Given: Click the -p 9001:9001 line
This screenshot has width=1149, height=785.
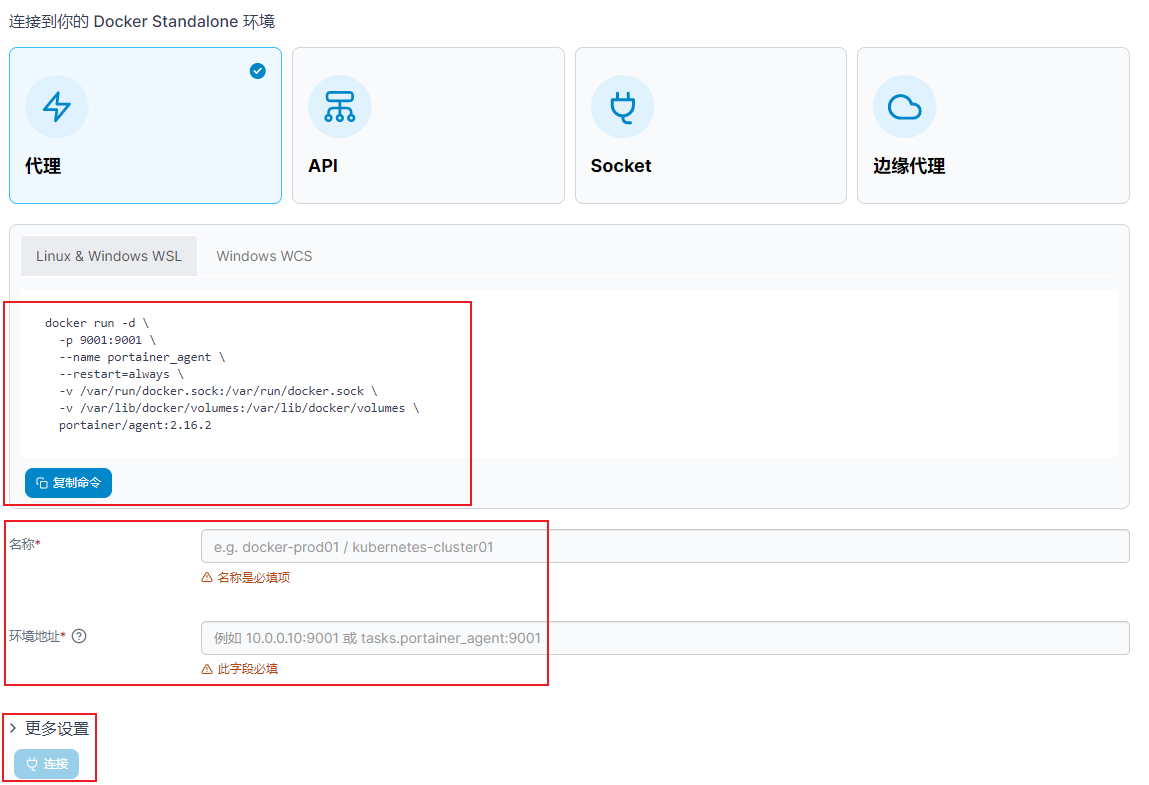Looking at the screenshot, I should (107, 340).
